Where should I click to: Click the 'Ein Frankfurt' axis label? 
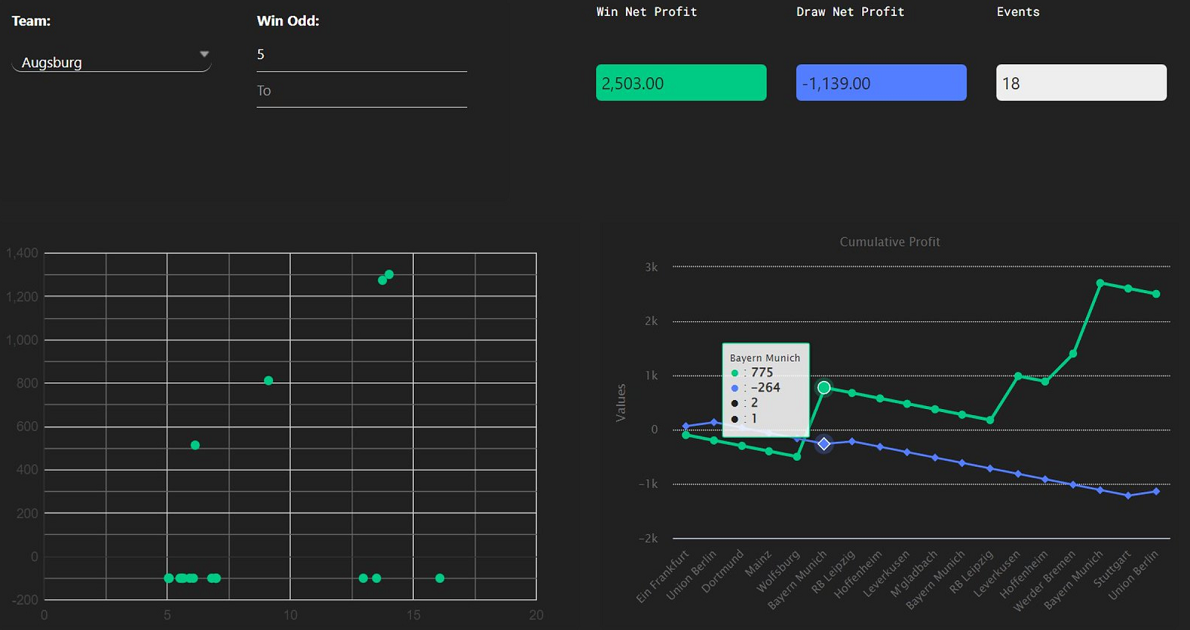(664, 577)
